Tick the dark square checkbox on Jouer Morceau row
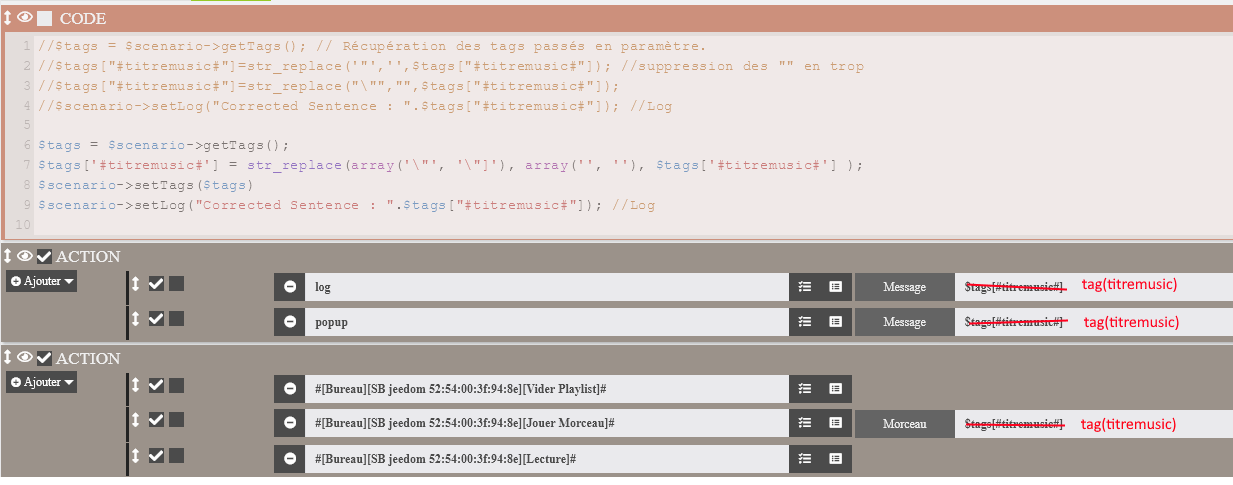Screen dimensions: 1233x485 point(176,421)
